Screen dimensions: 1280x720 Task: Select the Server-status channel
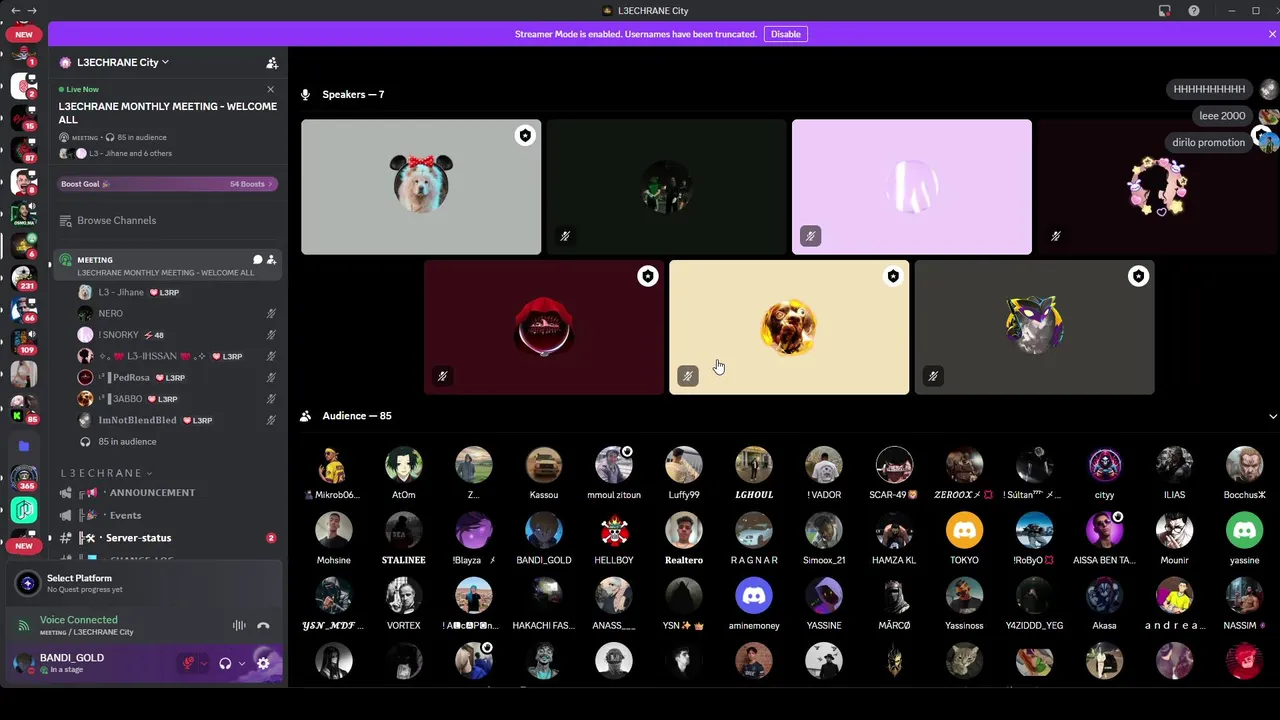point(167,538)
